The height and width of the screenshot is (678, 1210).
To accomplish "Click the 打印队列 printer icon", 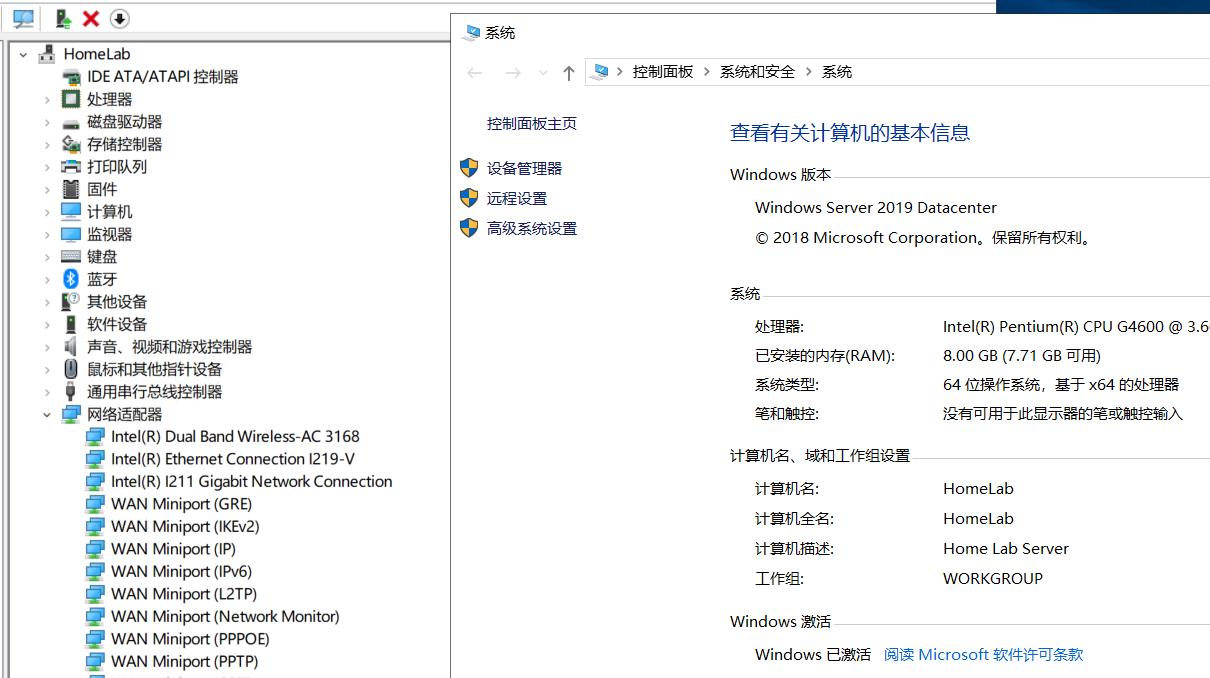I will (x=71, y=167).
